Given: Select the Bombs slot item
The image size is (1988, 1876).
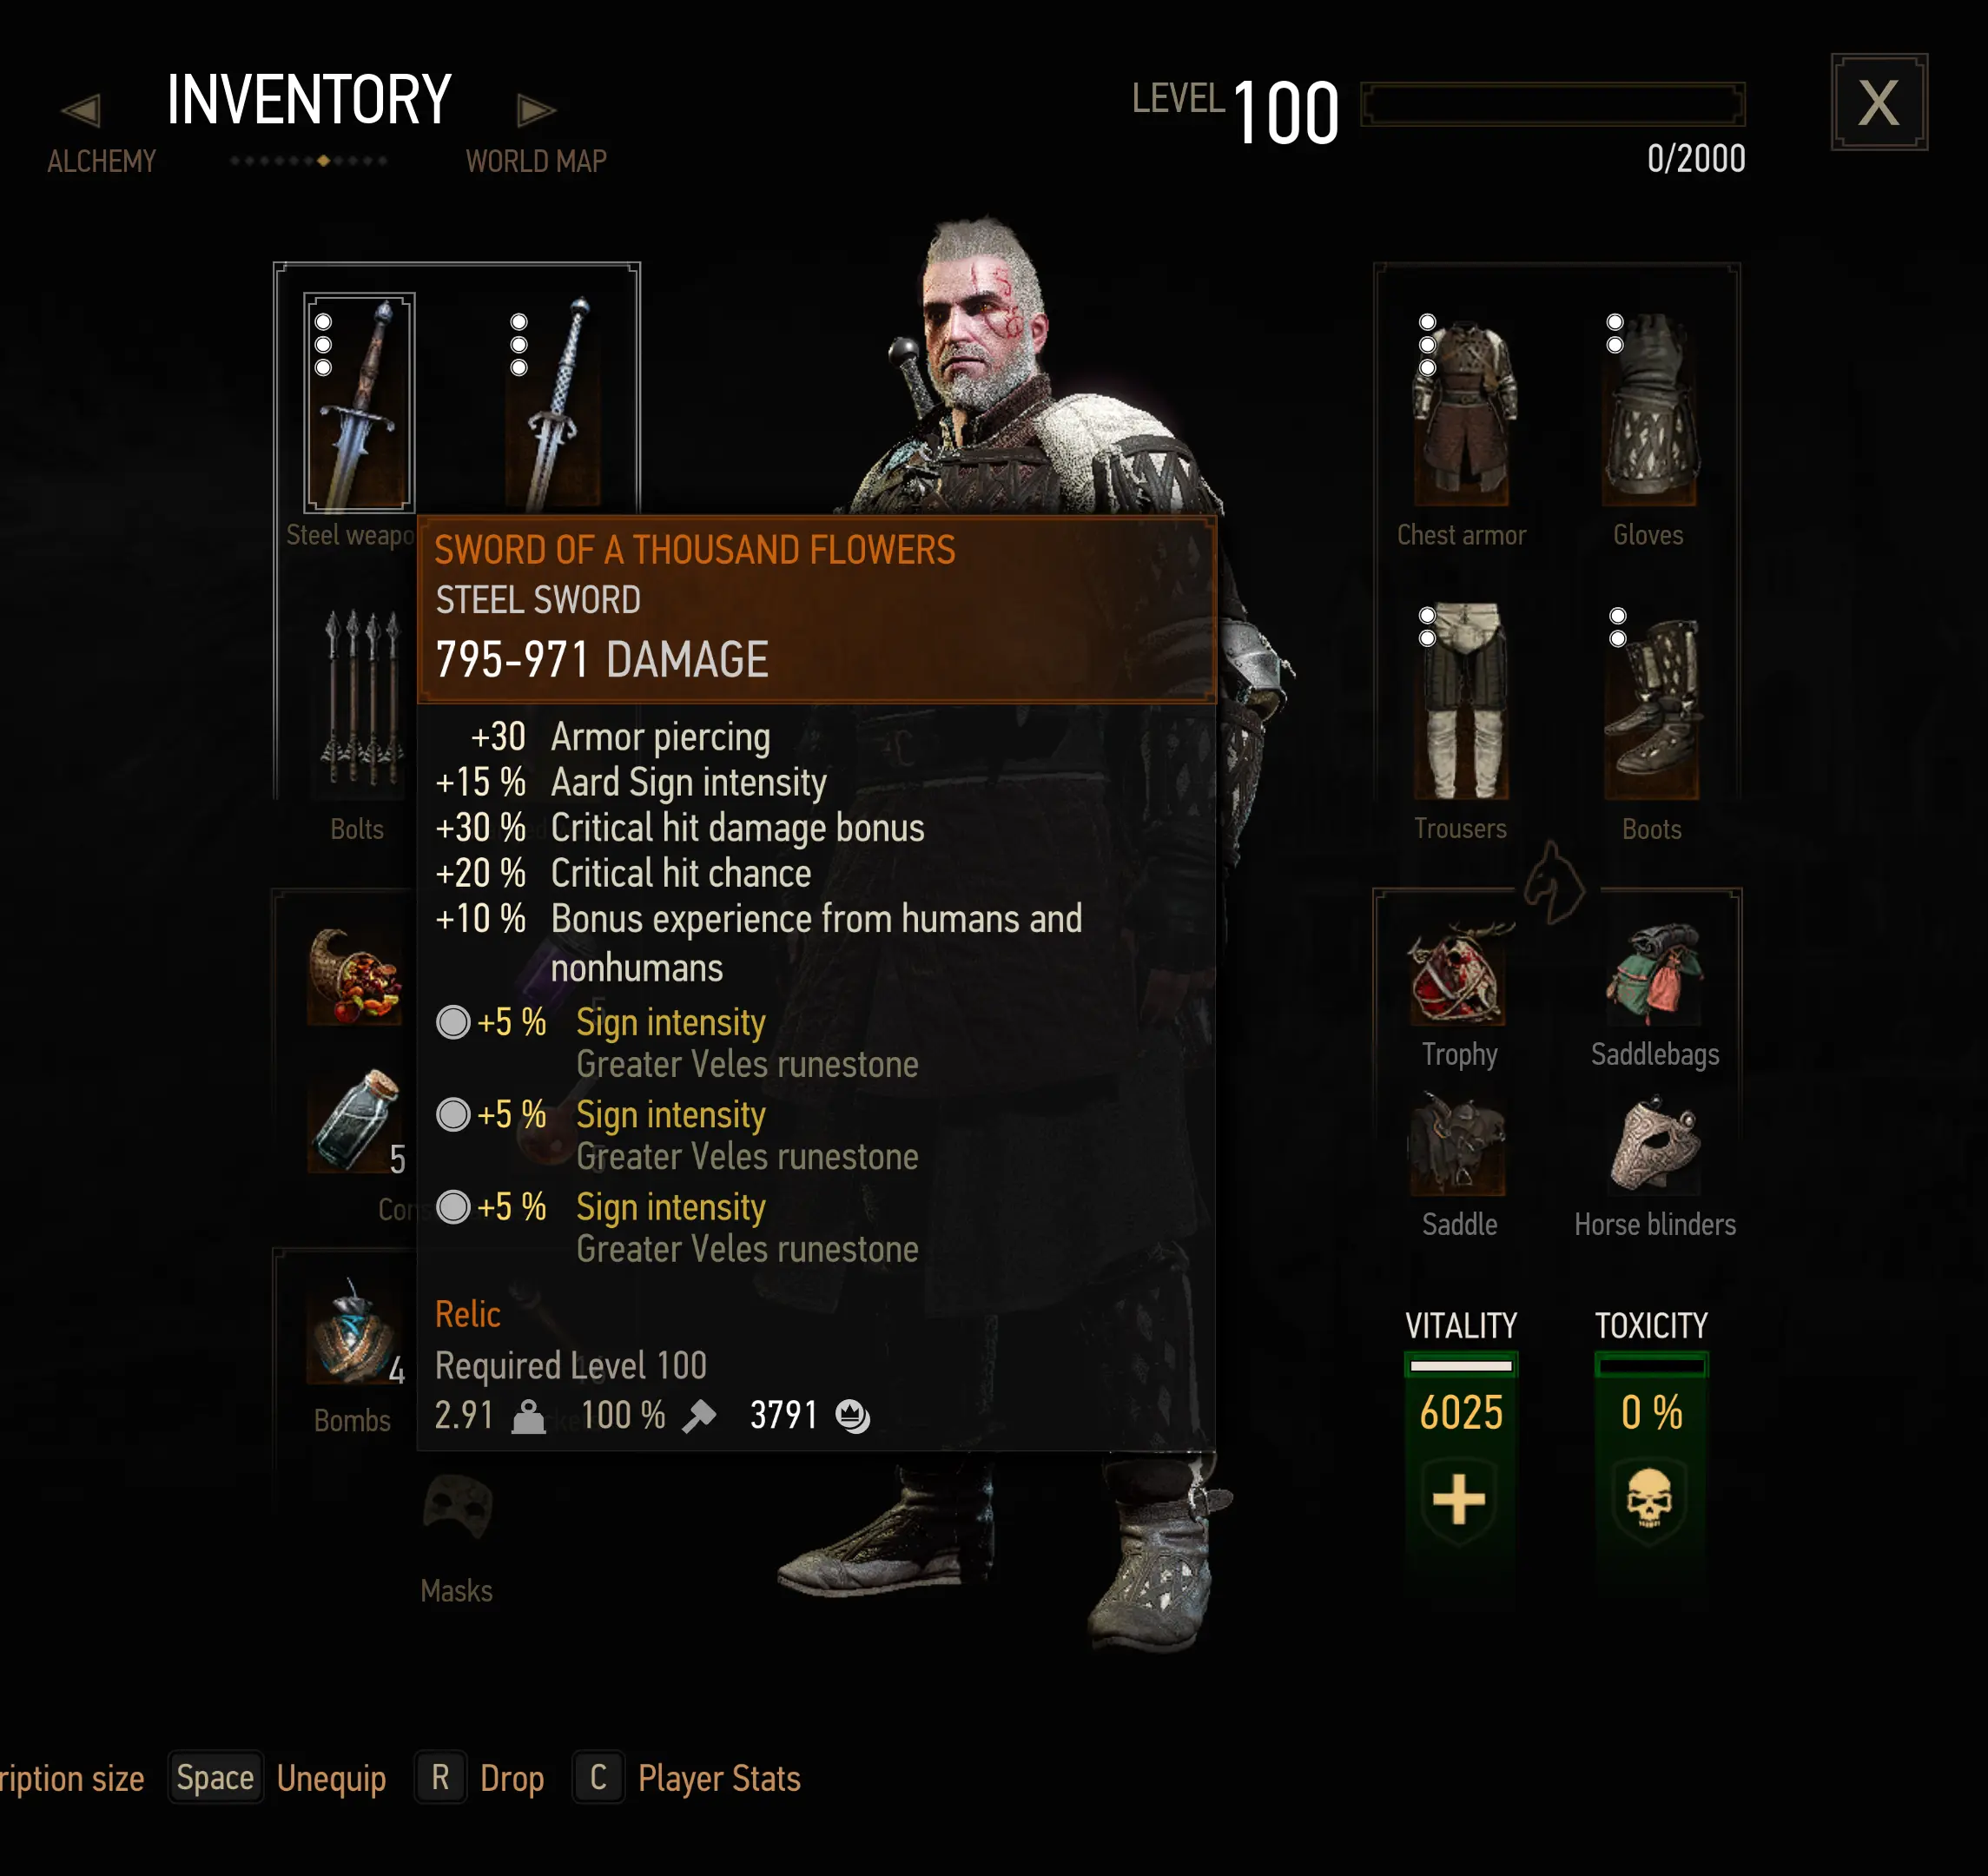Looking at the screenshot, I should [x=355, y=1332].
